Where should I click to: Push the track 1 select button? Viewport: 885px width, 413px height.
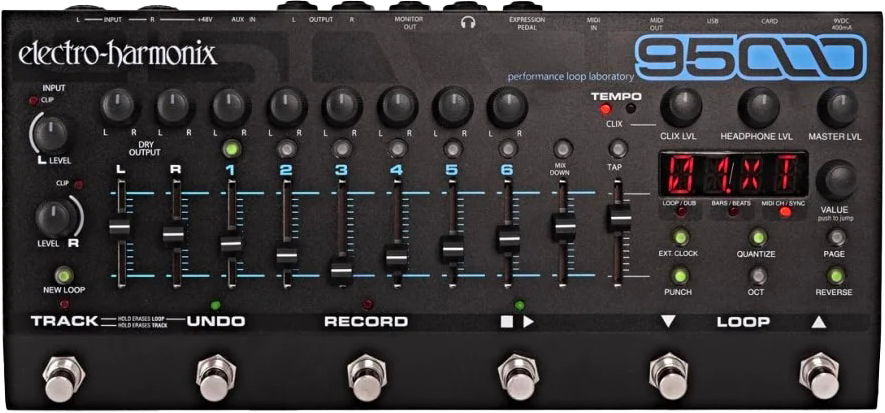point(230,150)
